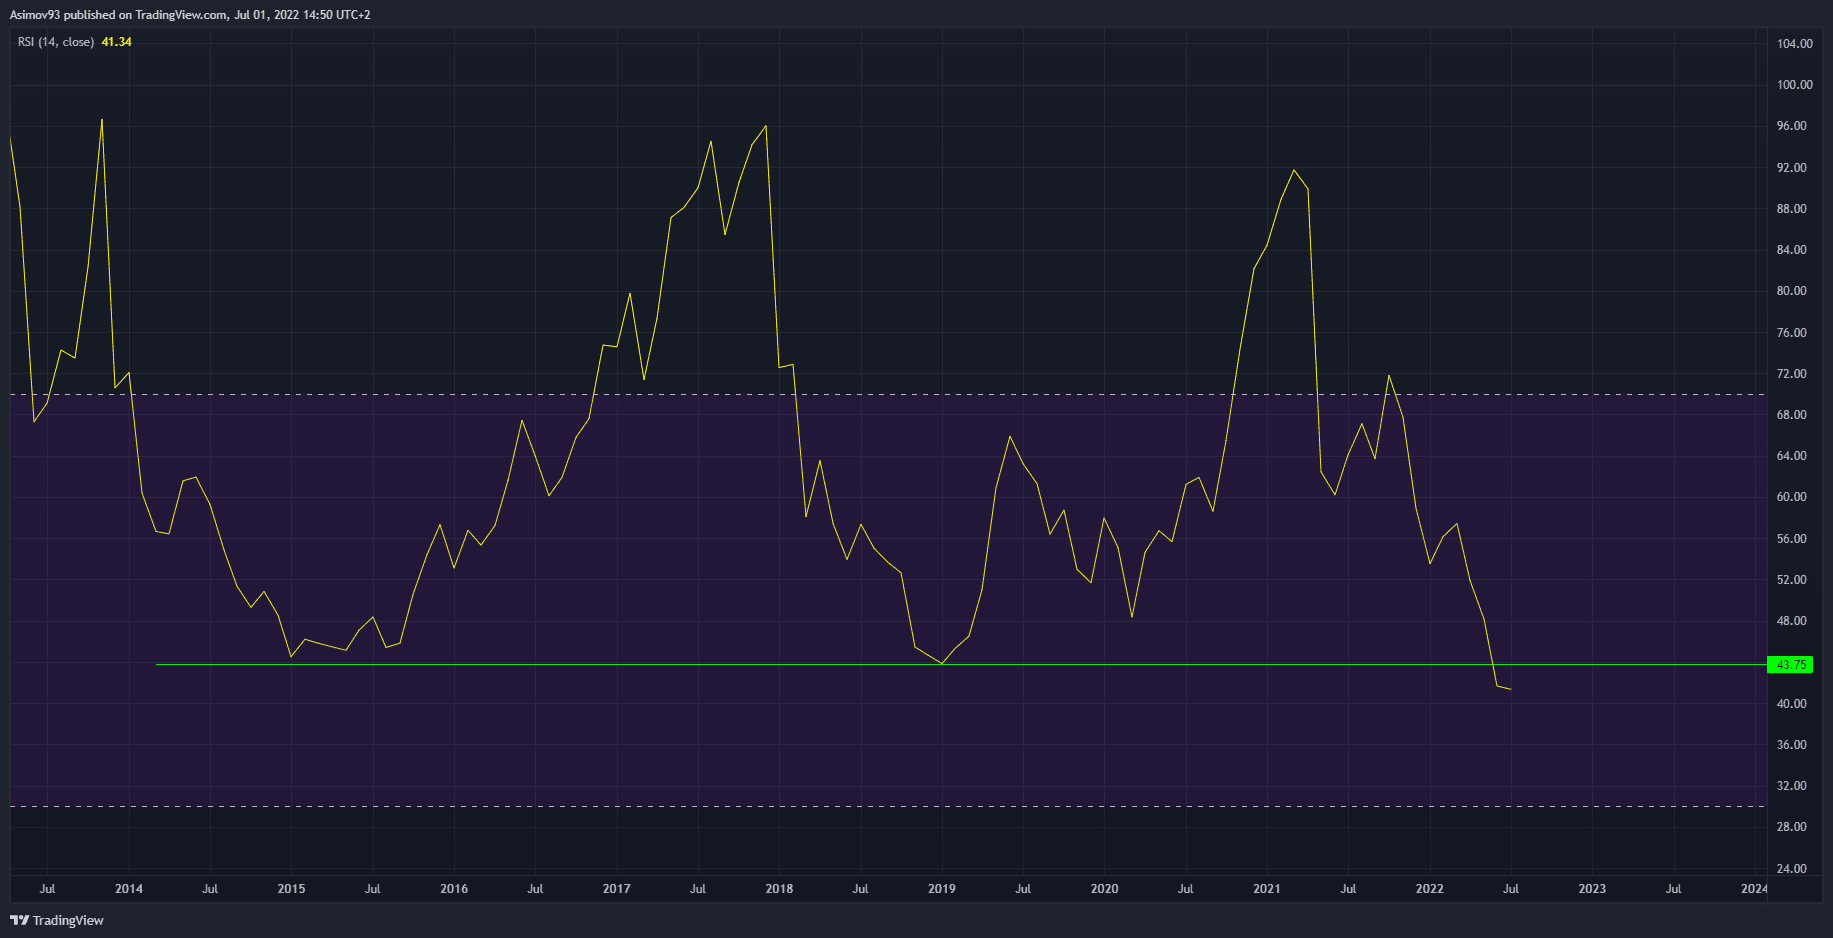Viewport: 1833px width, 938px height.
Task: Click the 60.00 value on price scale
Action: 1791,497
